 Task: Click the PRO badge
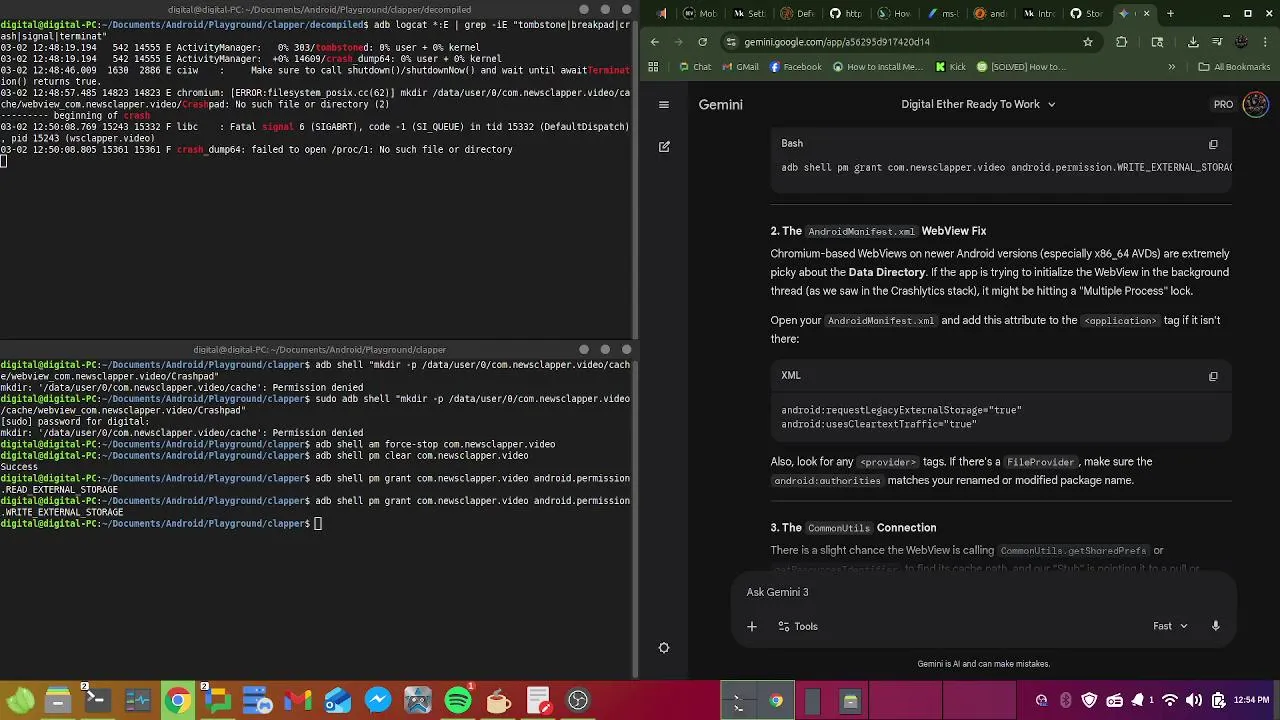(1223, 104)
